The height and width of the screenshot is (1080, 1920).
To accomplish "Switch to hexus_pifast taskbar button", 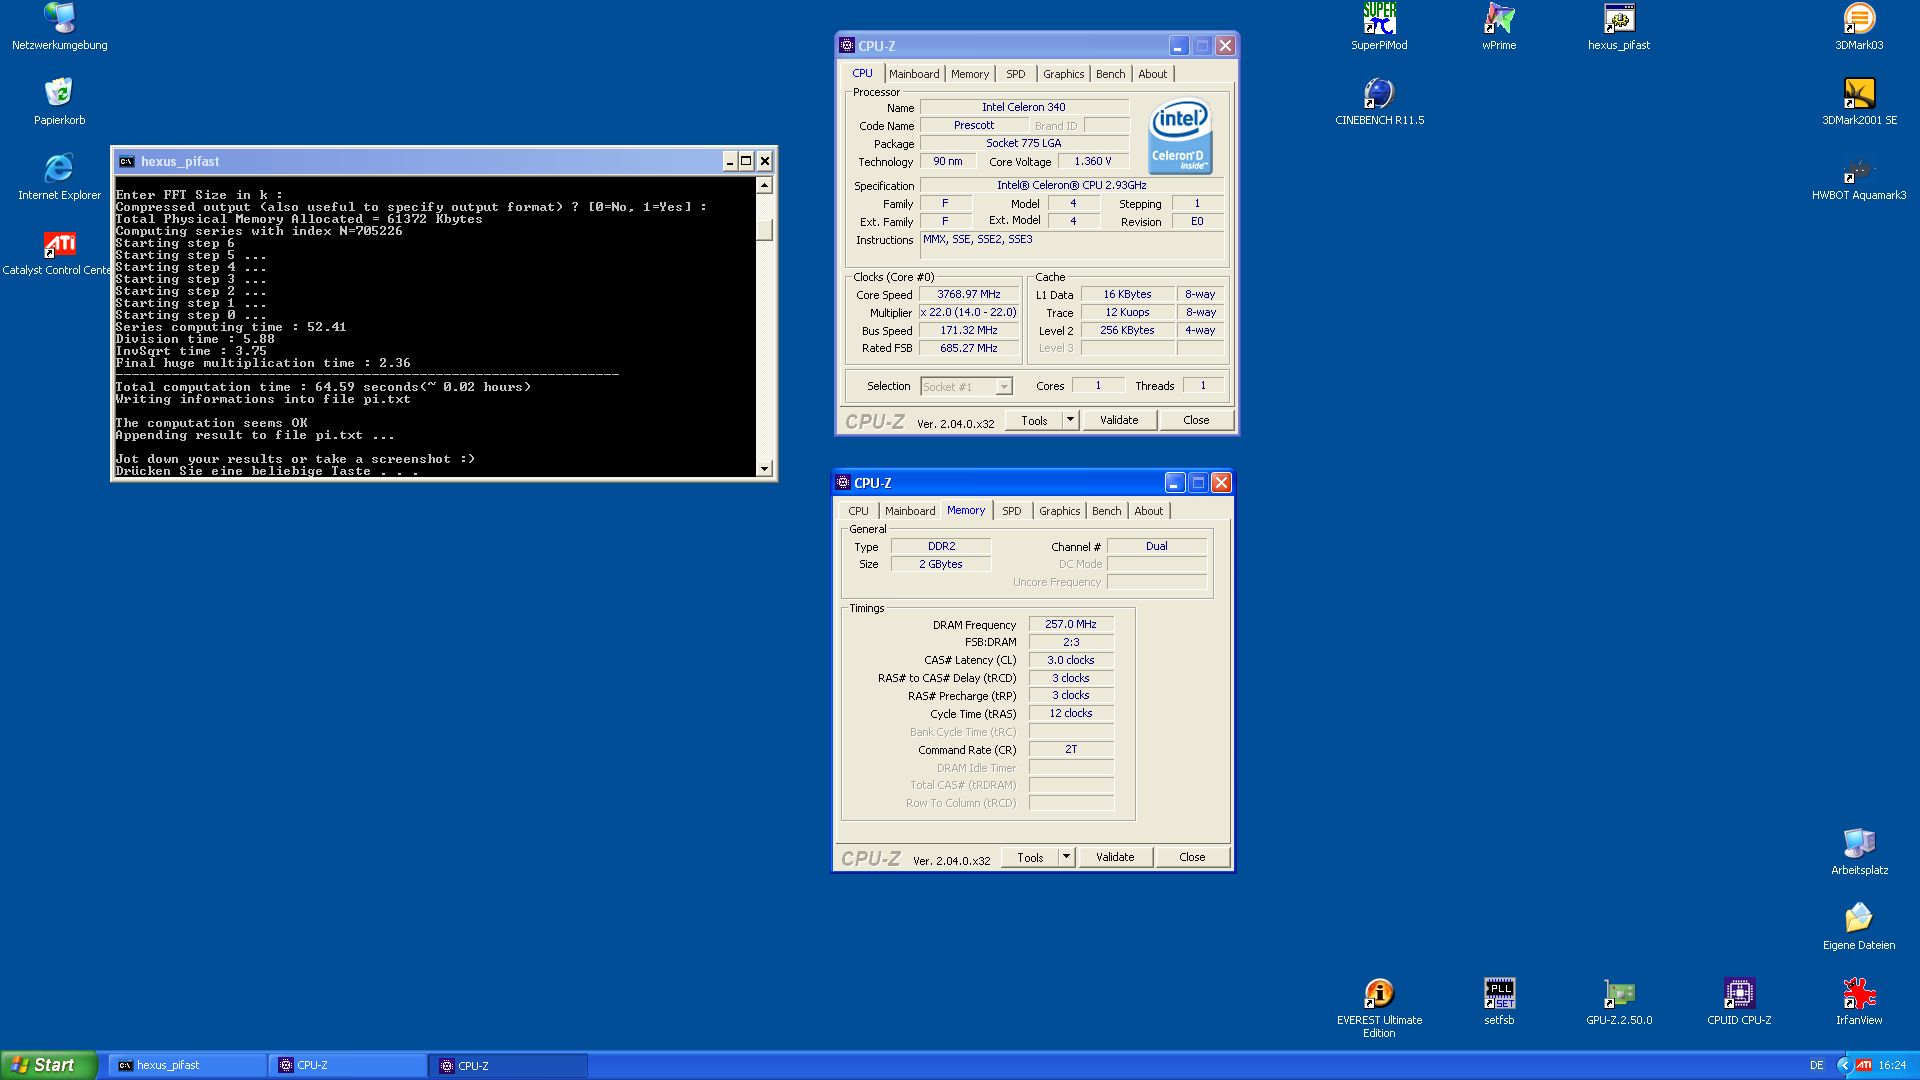I will pos(187,1065).
